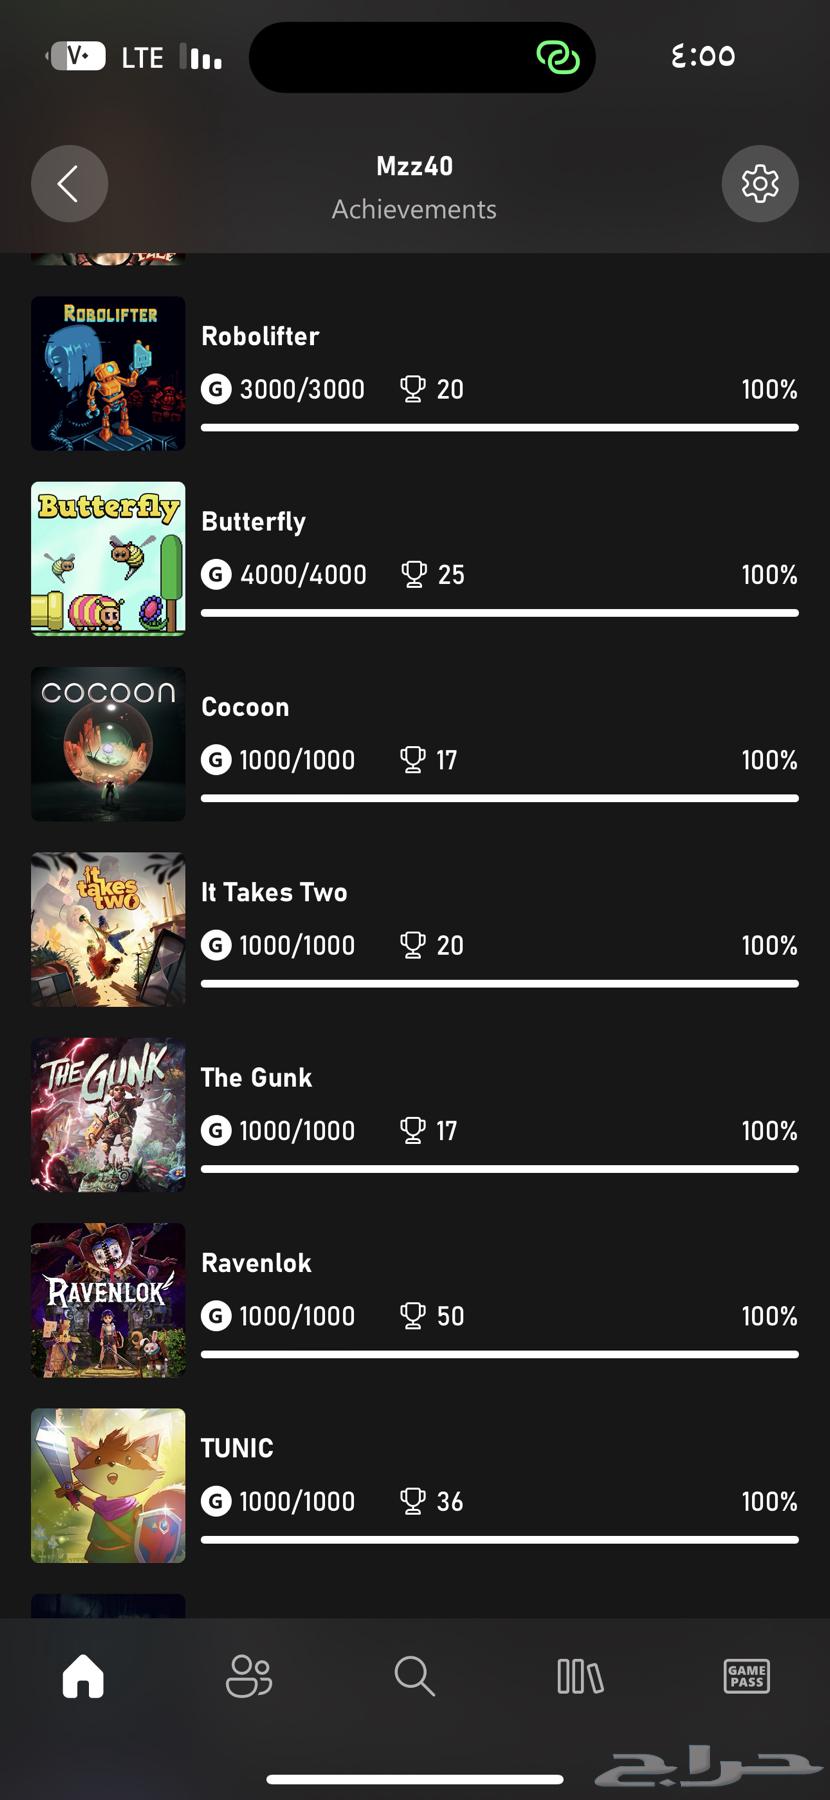This screenshot has height=1800, width=830.
Task: Open the Friends tab icon
Action: coord(249,1676)
